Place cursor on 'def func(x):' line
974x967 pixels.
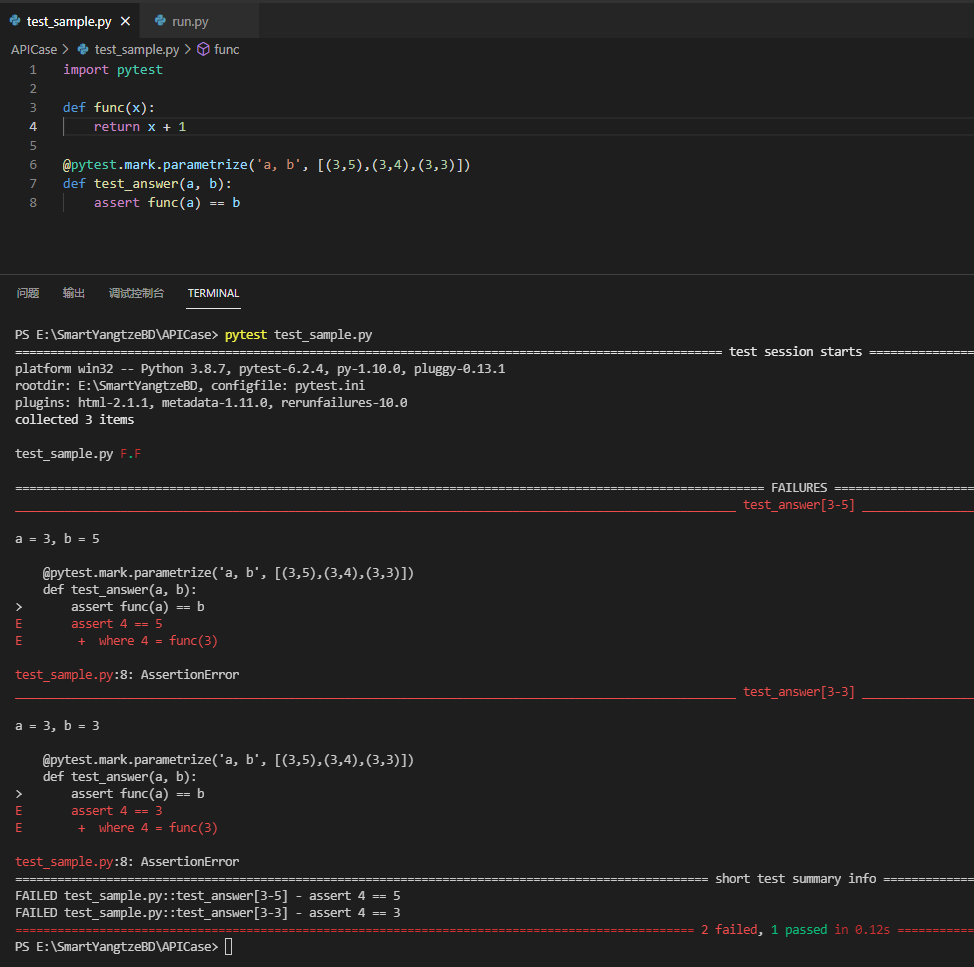[x=109, y=107]
